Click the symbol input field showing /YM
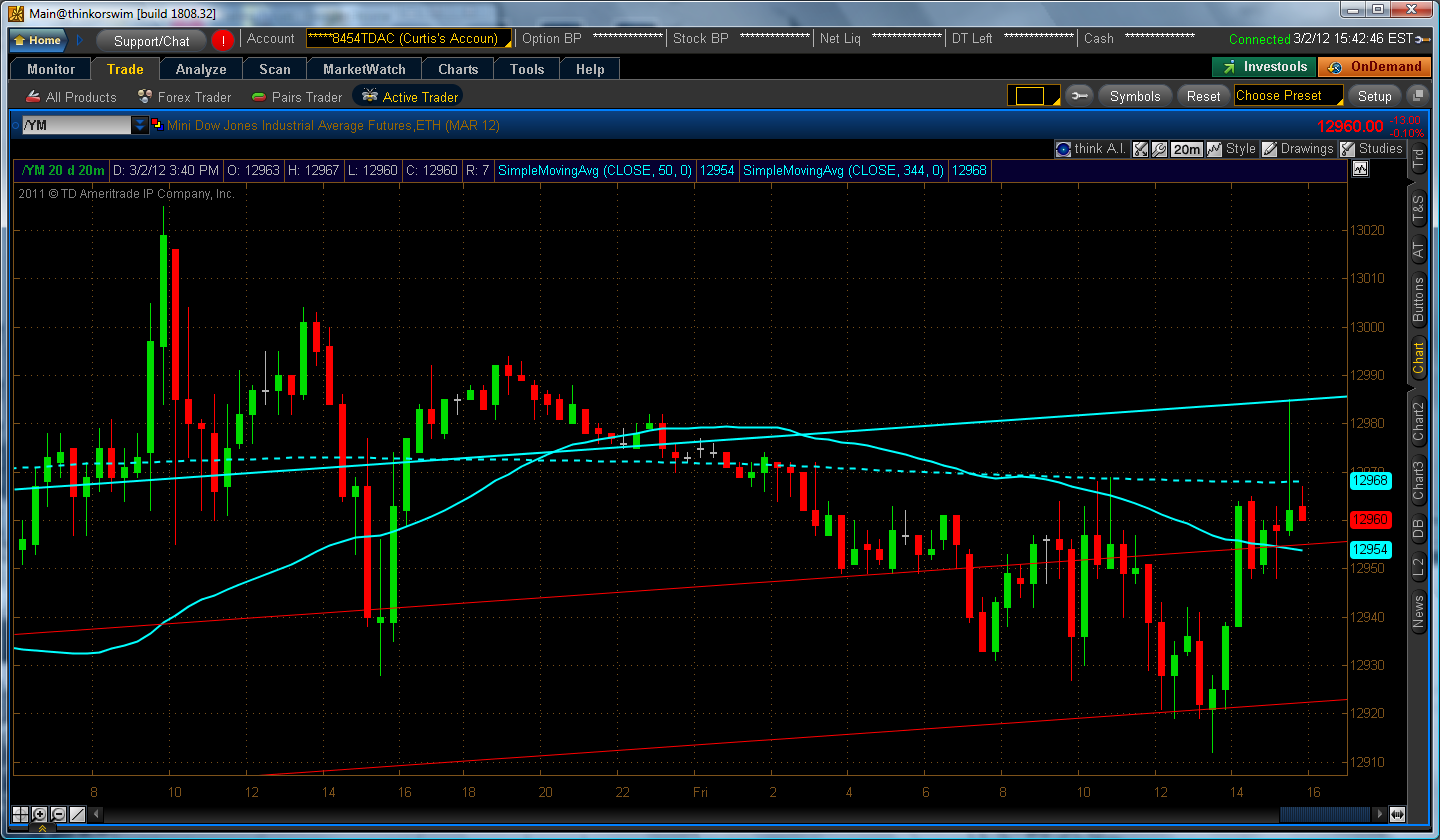1440x840 pixels. coord(77,125)
